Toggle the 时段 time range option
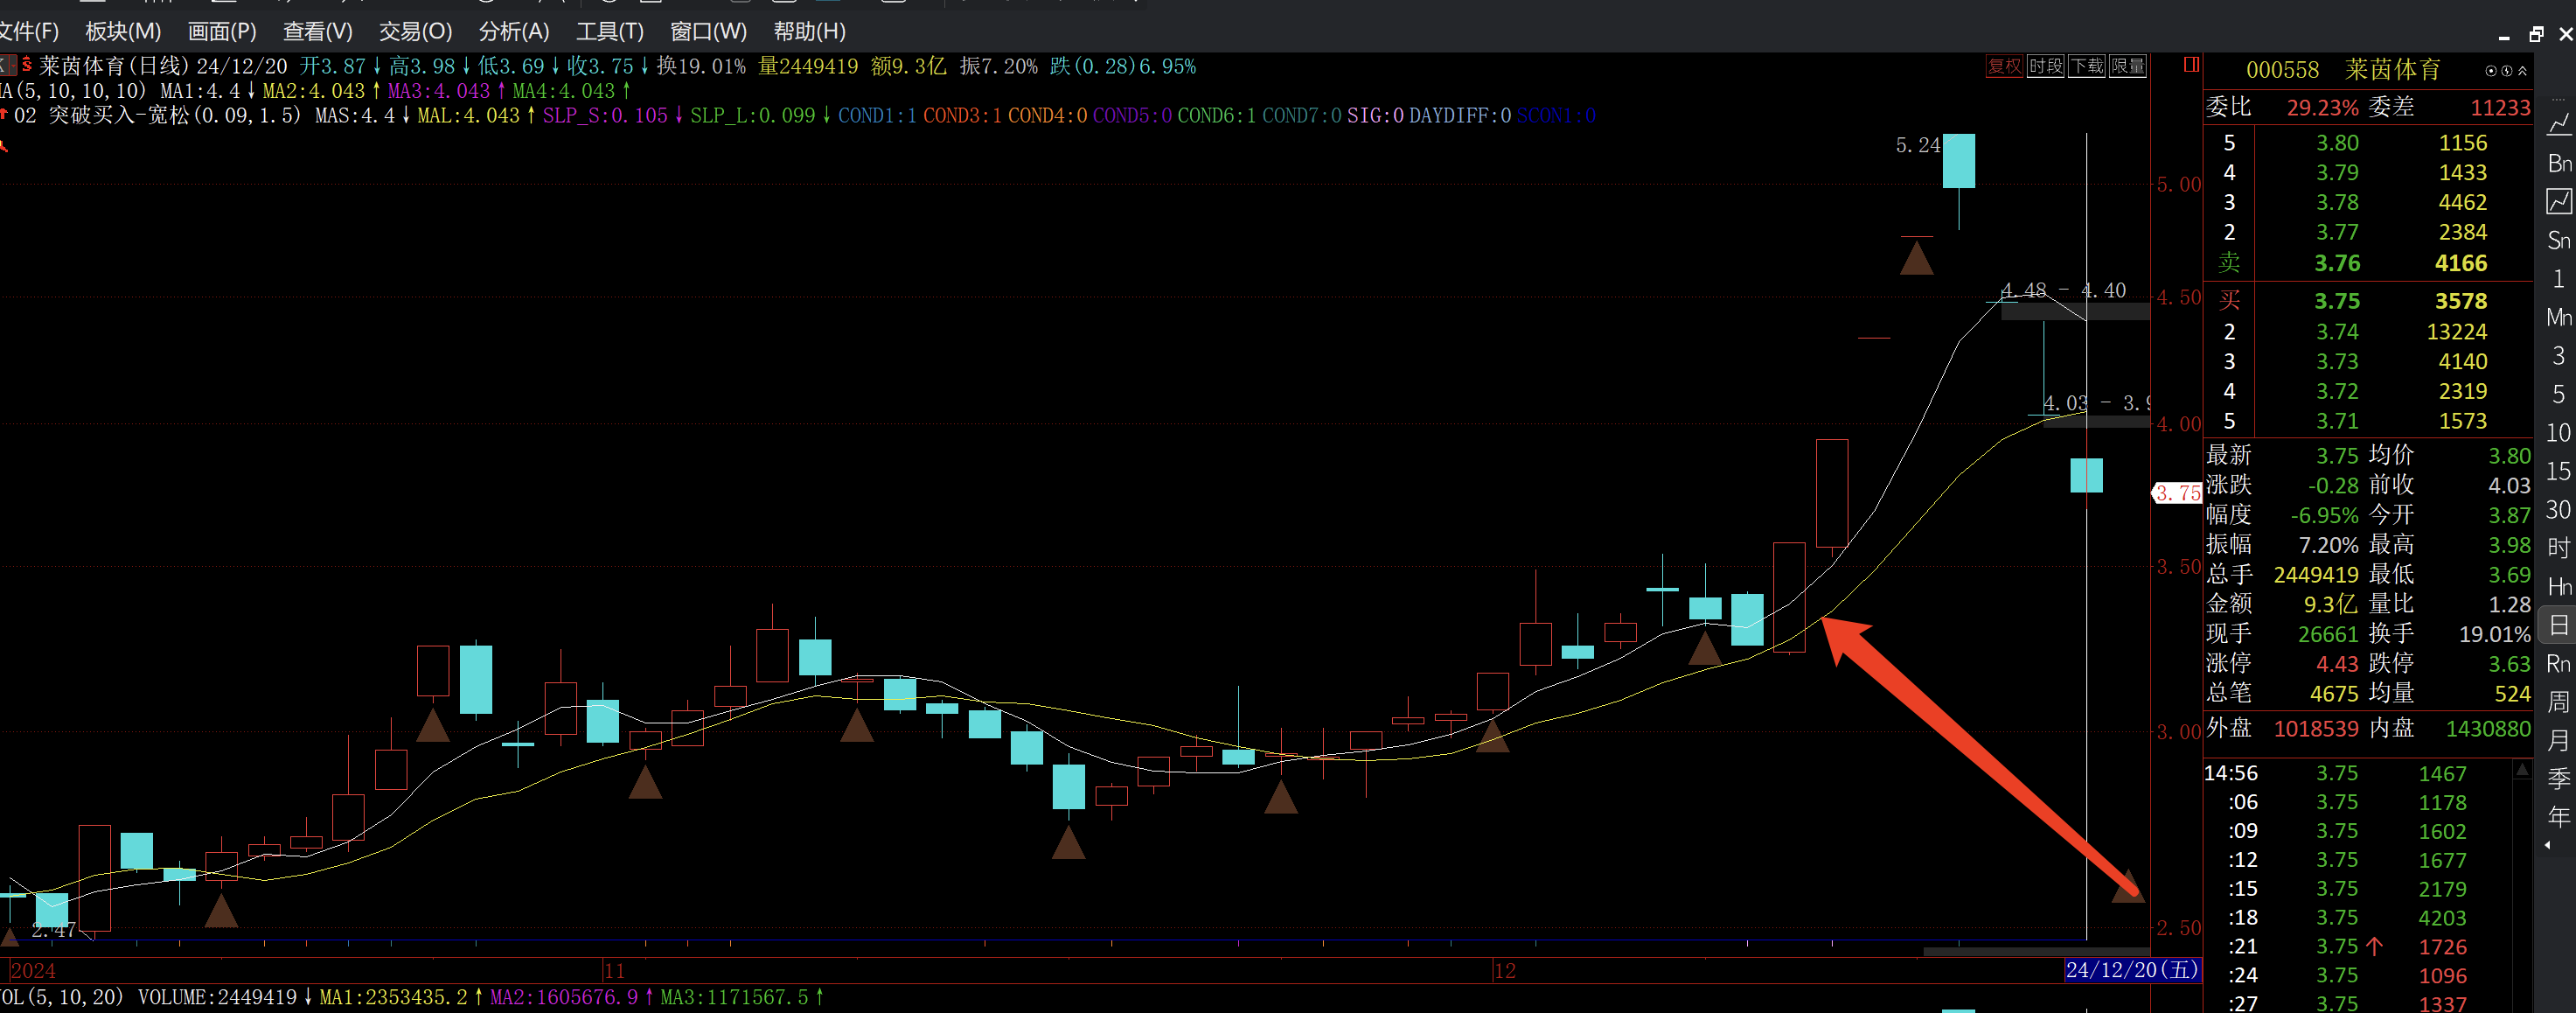The height and width of the screenshot is (1013, 2576). coord(2045,66)
